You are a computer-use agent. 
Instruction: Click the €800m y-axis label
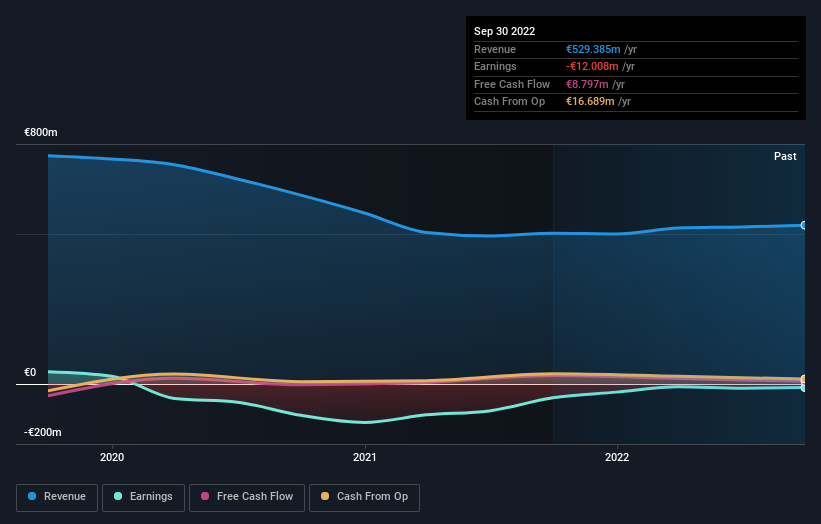point(41,132)
